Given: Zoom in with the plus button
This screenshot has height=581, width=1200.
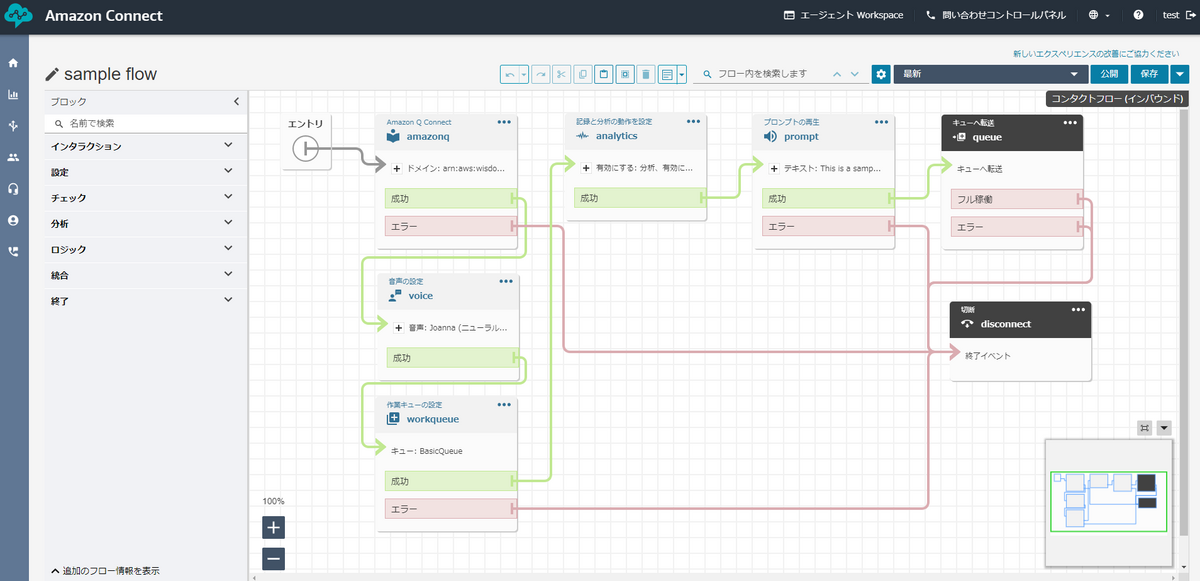Looking at the screenshot, I should tap(274, 527).
